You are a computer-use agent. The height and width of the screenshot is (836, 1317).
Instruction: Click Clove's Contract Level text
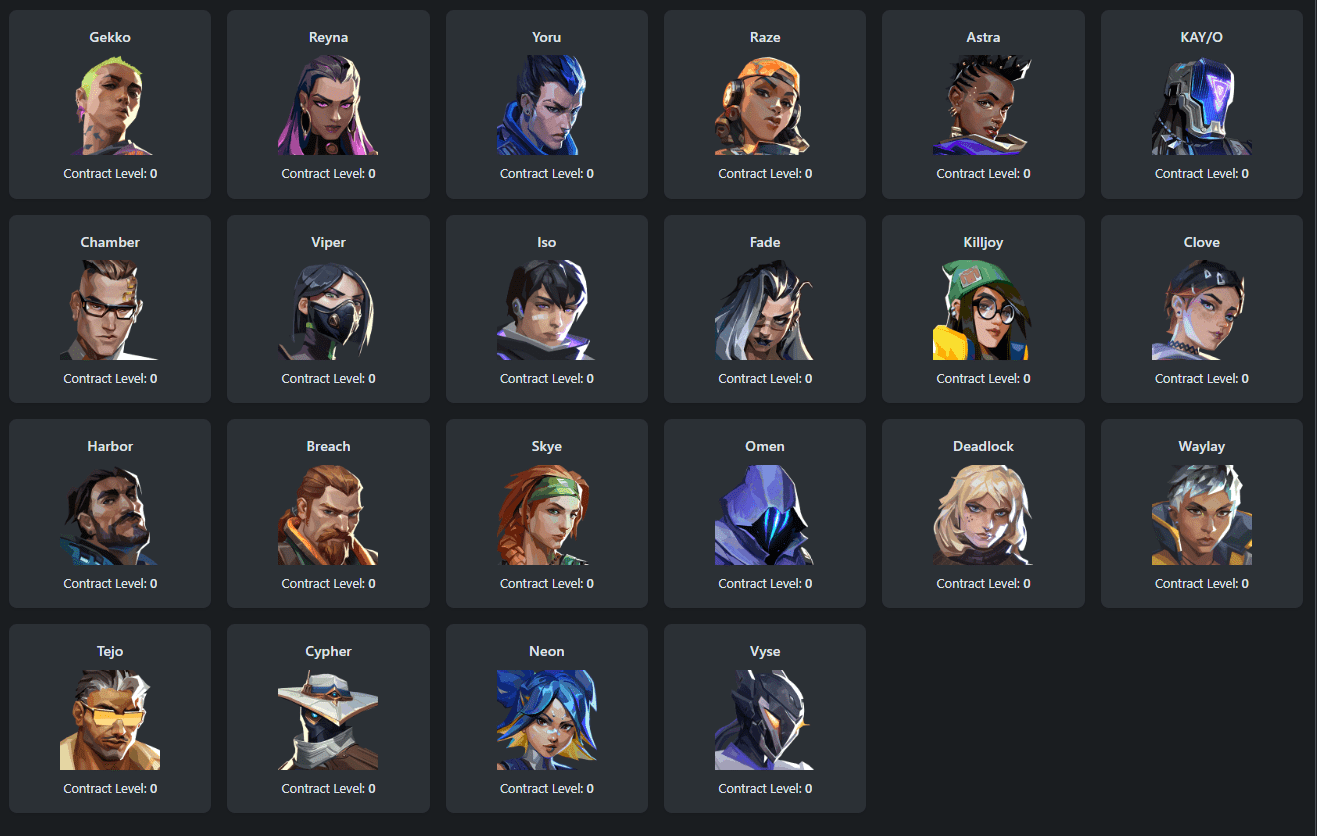[x=1201, y=378]
